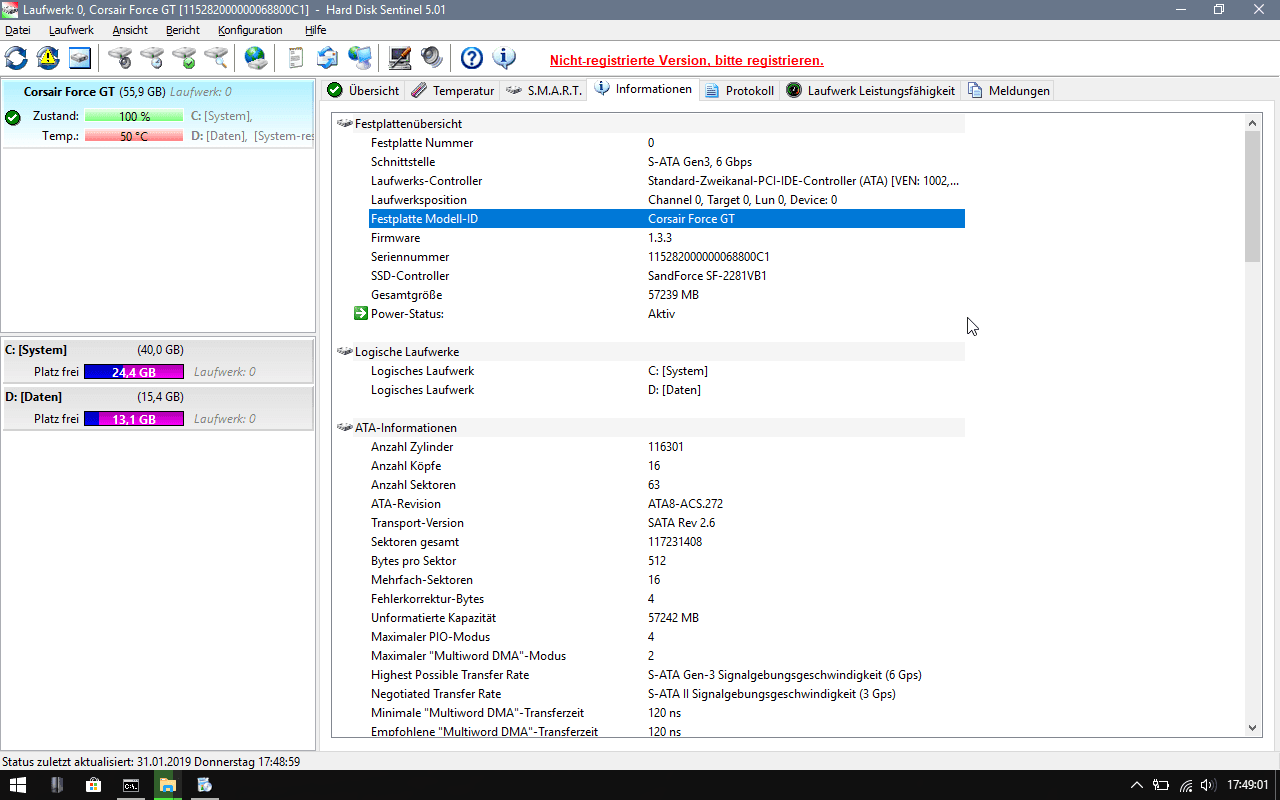Click the clock in the taskbar
The image size is (1280, 800).
coord(1246,785)
